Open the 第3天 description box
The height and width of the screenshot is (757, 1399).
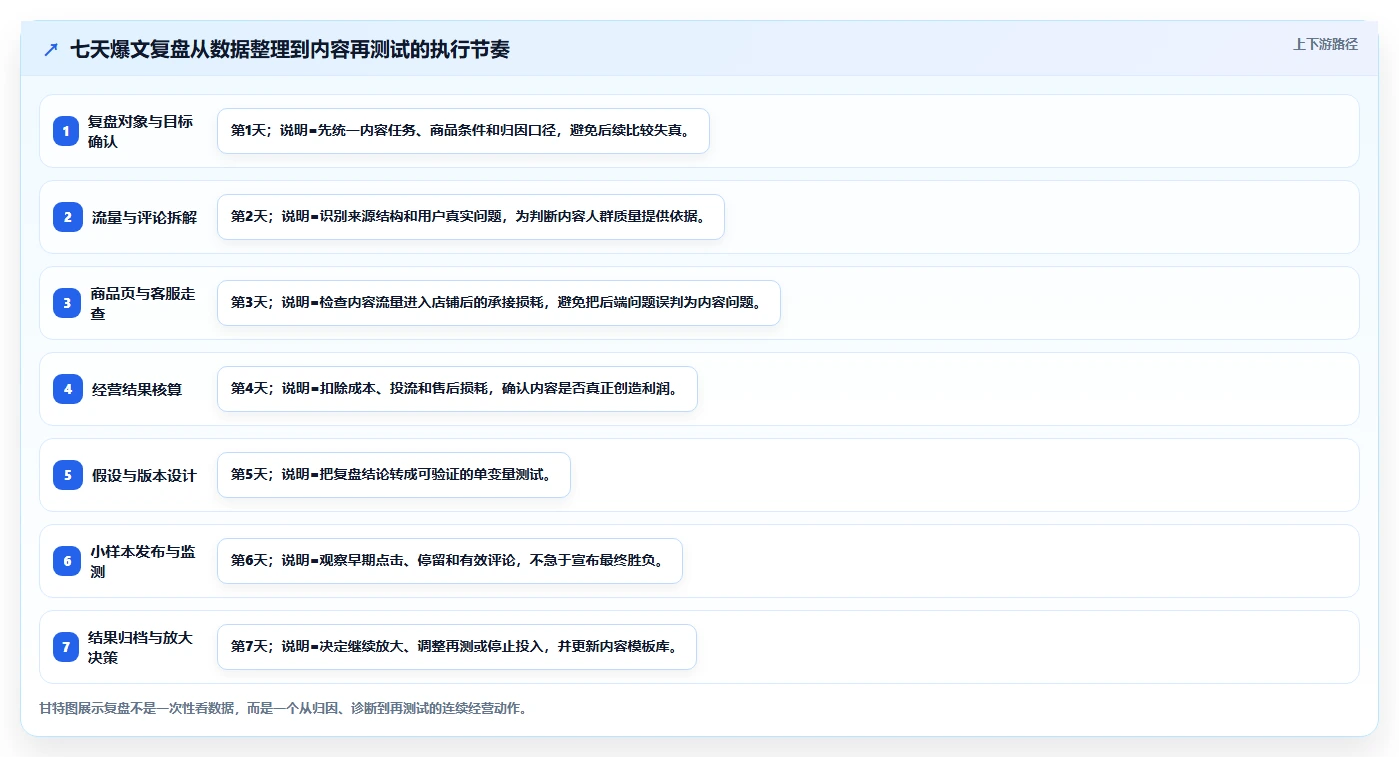498,303
